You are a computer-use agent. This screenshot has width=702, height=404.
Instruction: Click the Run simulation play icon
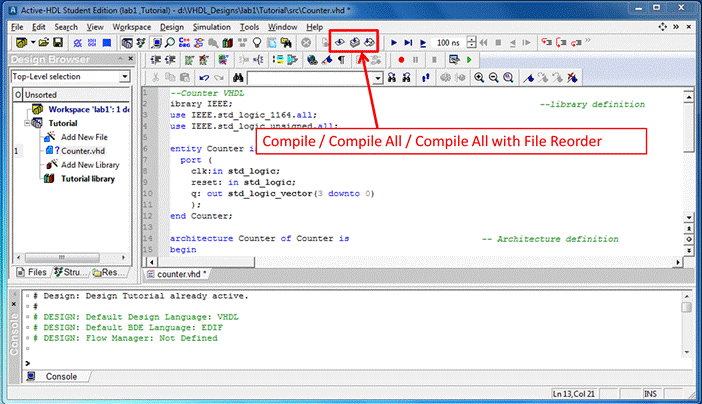coord(394,43)
